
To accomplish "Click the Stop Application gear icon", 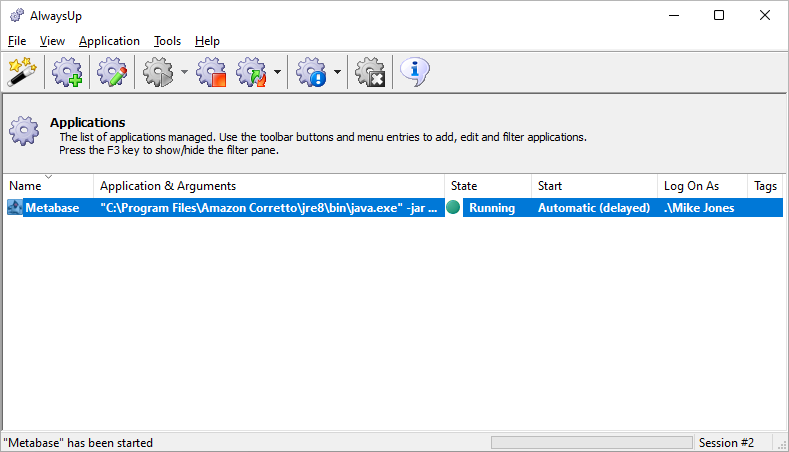I will coord(211,72).
